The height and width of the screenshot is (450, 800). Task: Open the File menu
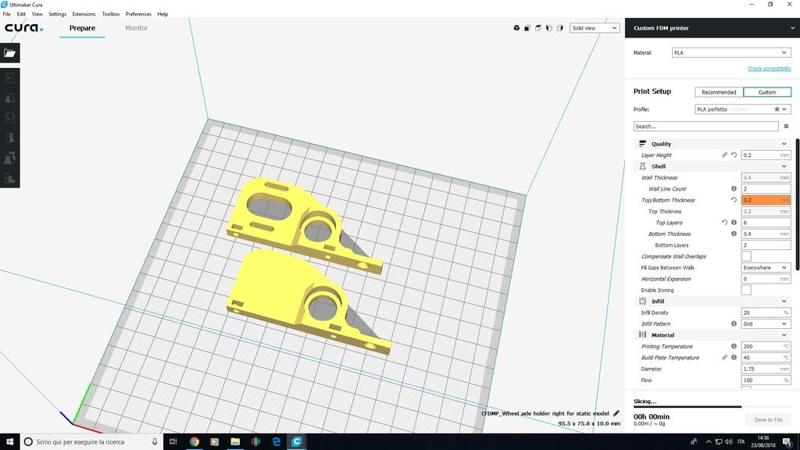(x=7, y=14)
